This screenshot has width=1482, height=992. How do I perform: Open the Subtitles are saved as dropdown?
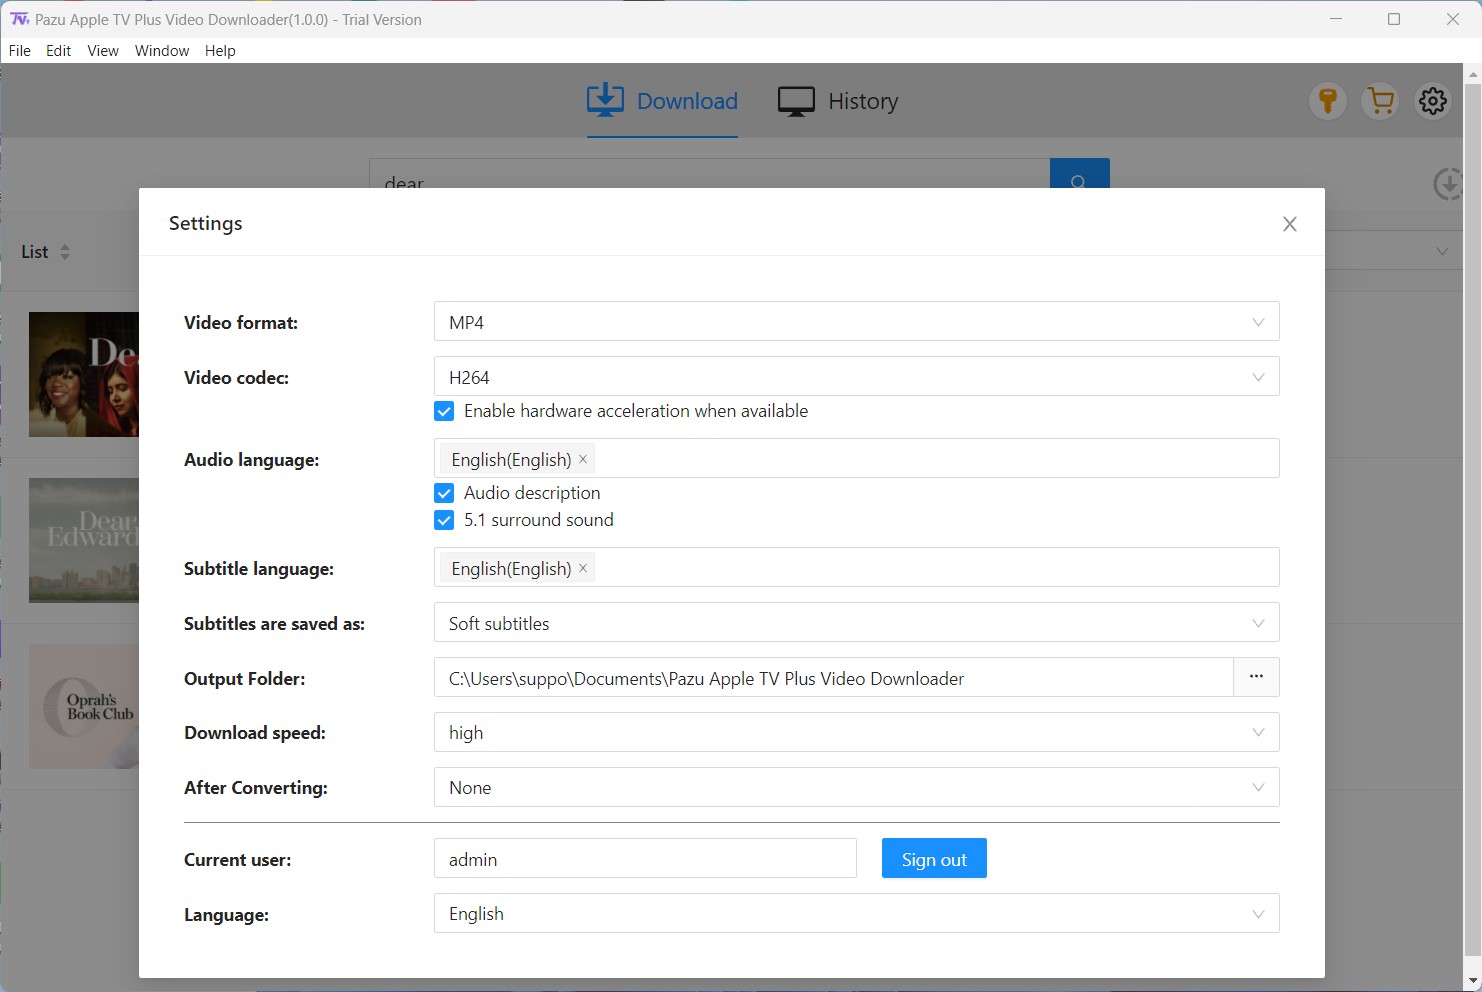coord(856,623)
